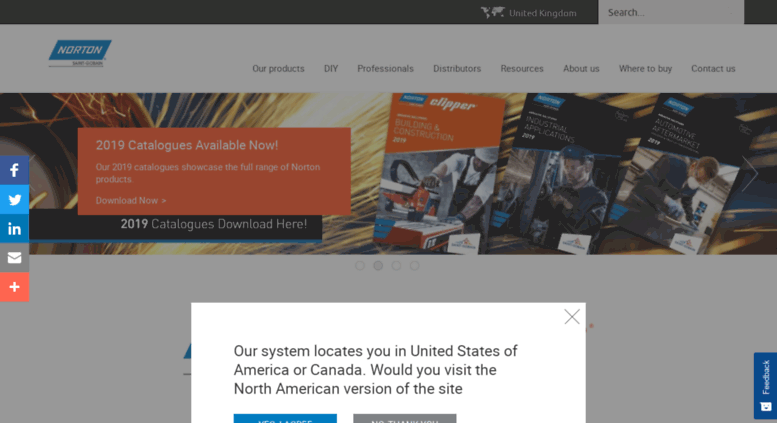Share the page via email icon
The width and height of the screenshot is (777, 423).
(14, 258)
